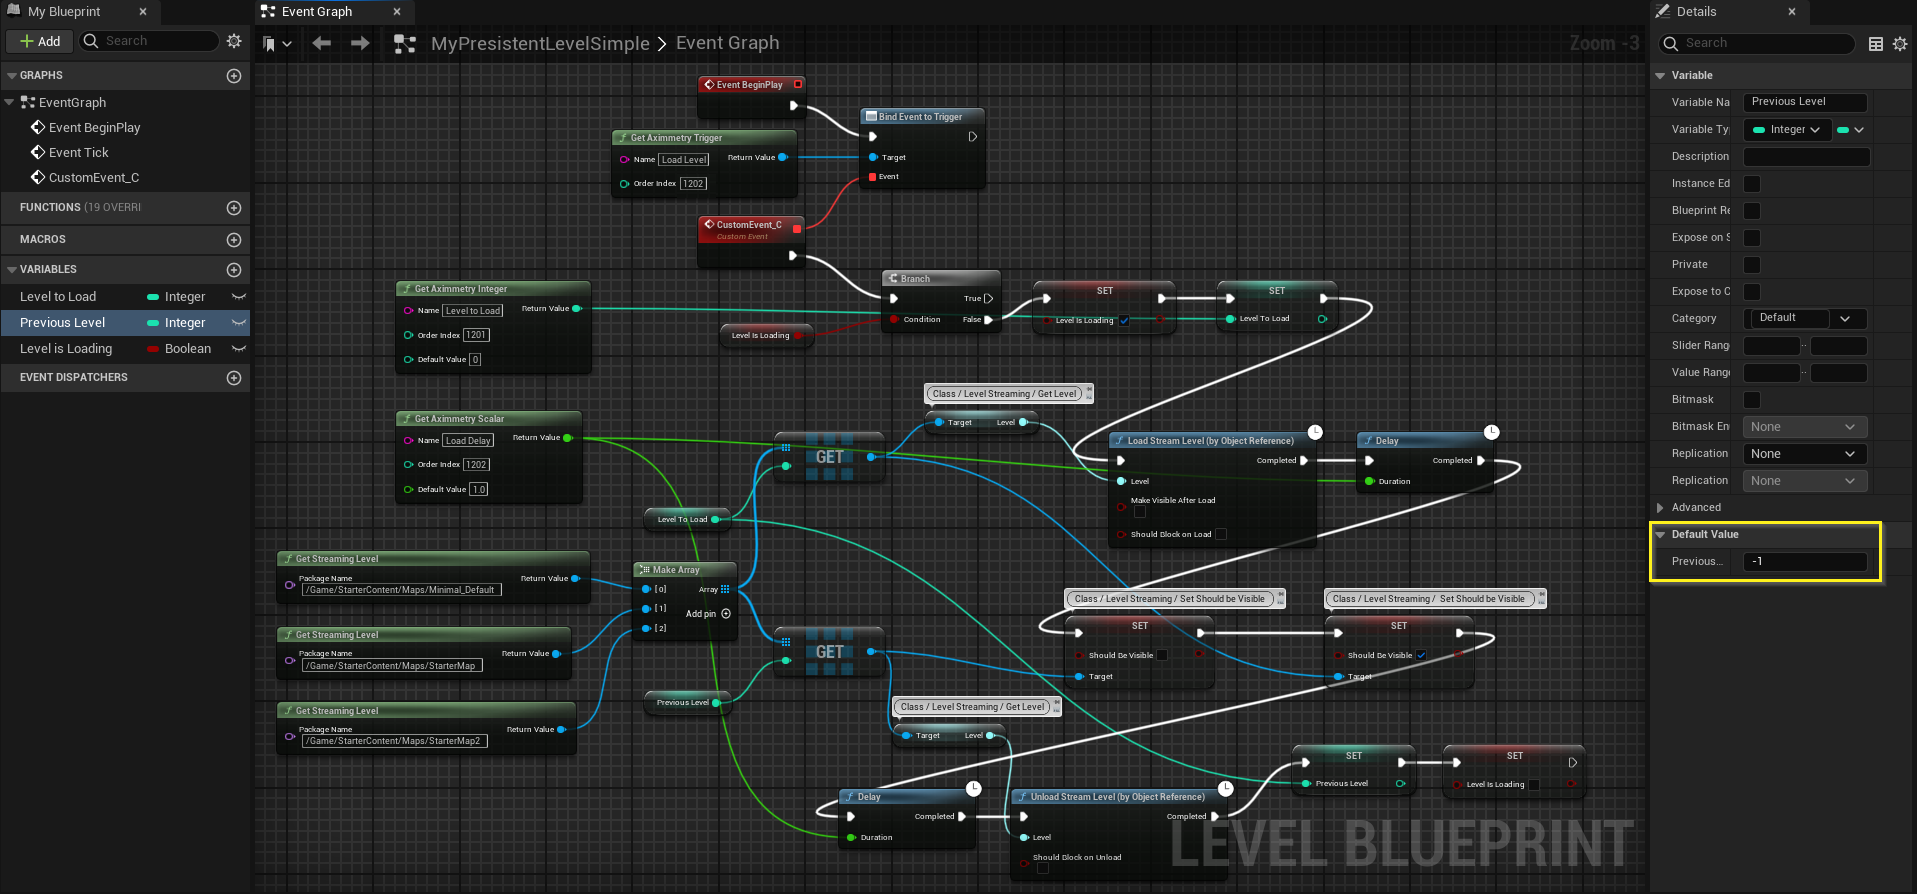Screen dimensions: 1917x894
Task: Click Integer type pill of Level to Load
Action: click(x=176, y=297)
